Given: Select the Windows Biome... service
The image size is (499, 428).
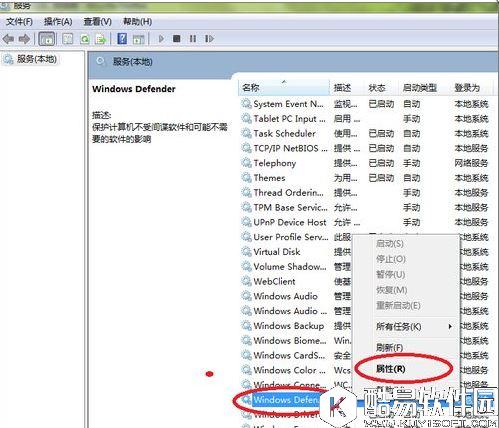Looking at the screenshot, I should [x=290, y=341].
